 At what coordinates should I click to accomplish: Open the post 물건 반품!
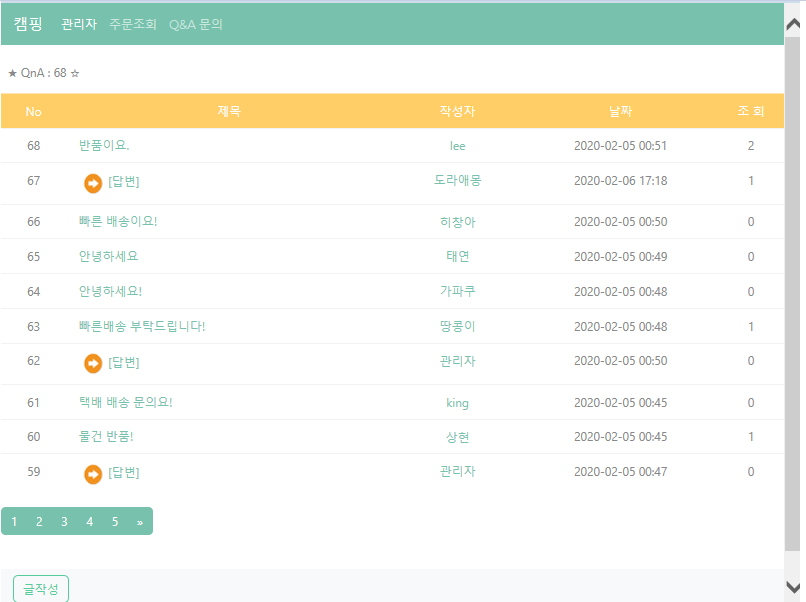[105, 436]
